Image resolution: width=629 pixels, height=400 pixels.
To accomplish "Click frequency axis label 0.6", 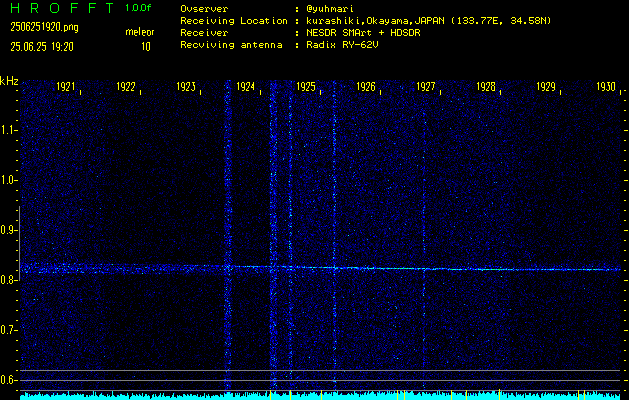I will pos(9,380).
